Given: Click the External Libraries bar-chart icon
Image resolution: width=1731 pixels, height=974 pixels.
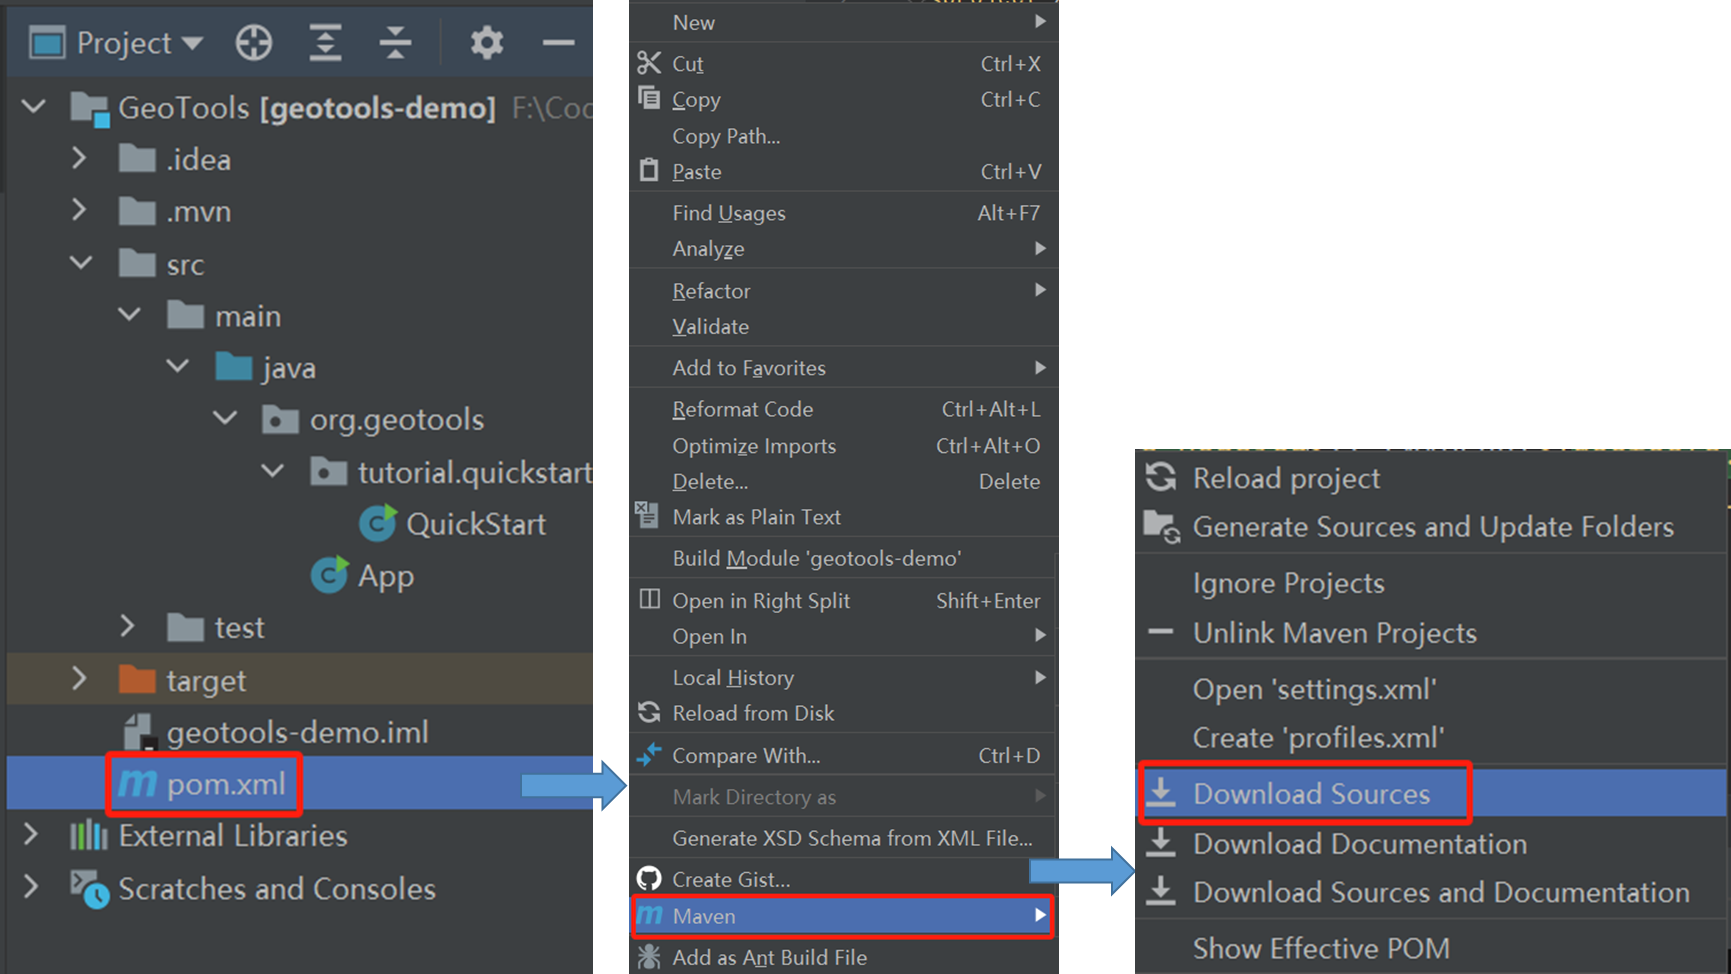Looking at the screenshot, I should pyautogui.click(x=88, y=835).
